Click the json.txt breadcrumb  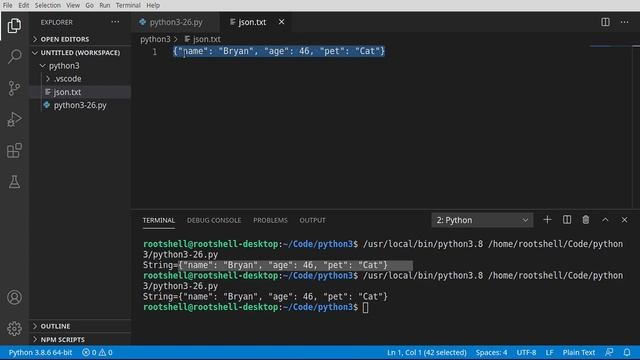[207, 39]
